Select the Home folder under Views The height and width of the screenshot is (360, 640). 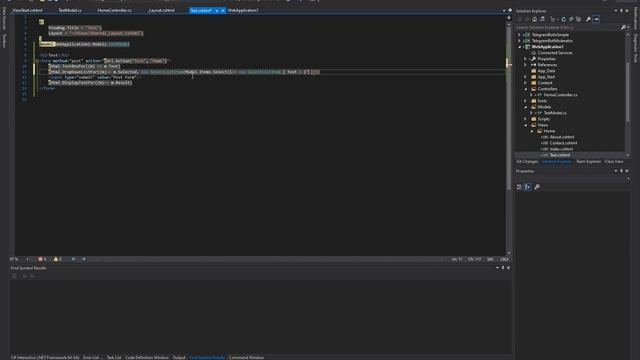click(x=549, y=131)
